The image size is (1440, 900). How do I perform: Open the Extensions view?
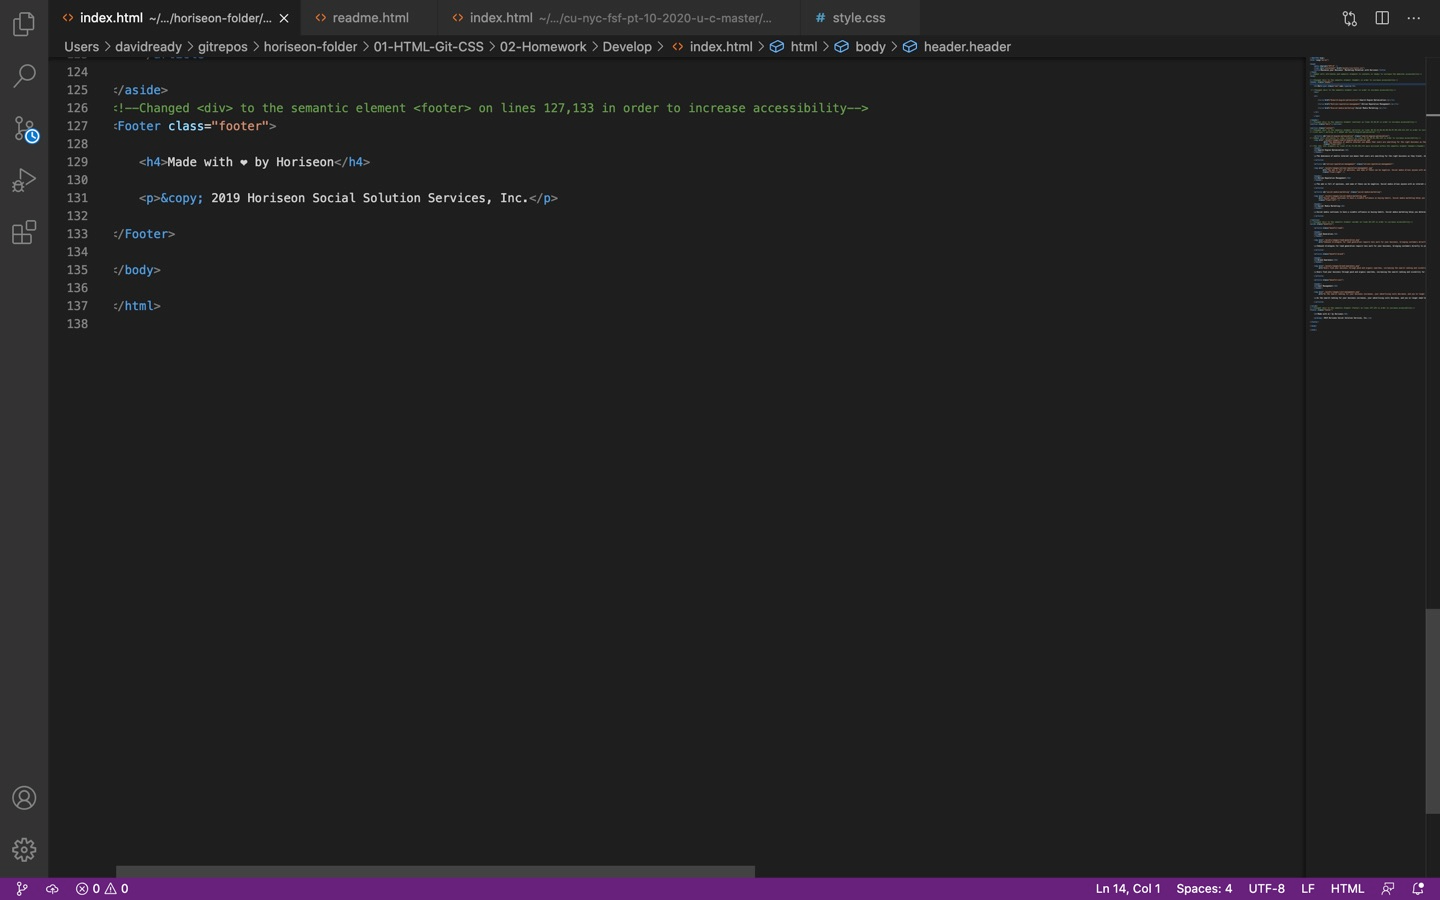pyautogui.click(x=24, y=233)
